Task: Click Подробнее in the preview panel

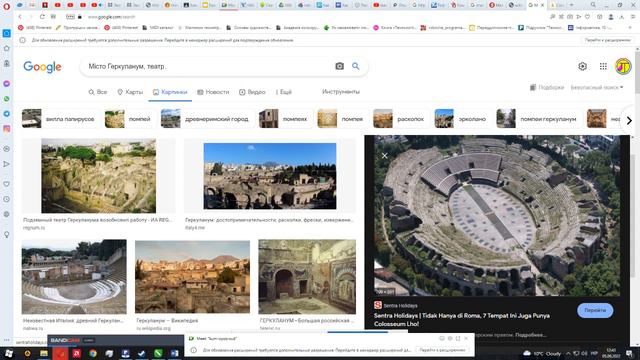Action: 531,335
